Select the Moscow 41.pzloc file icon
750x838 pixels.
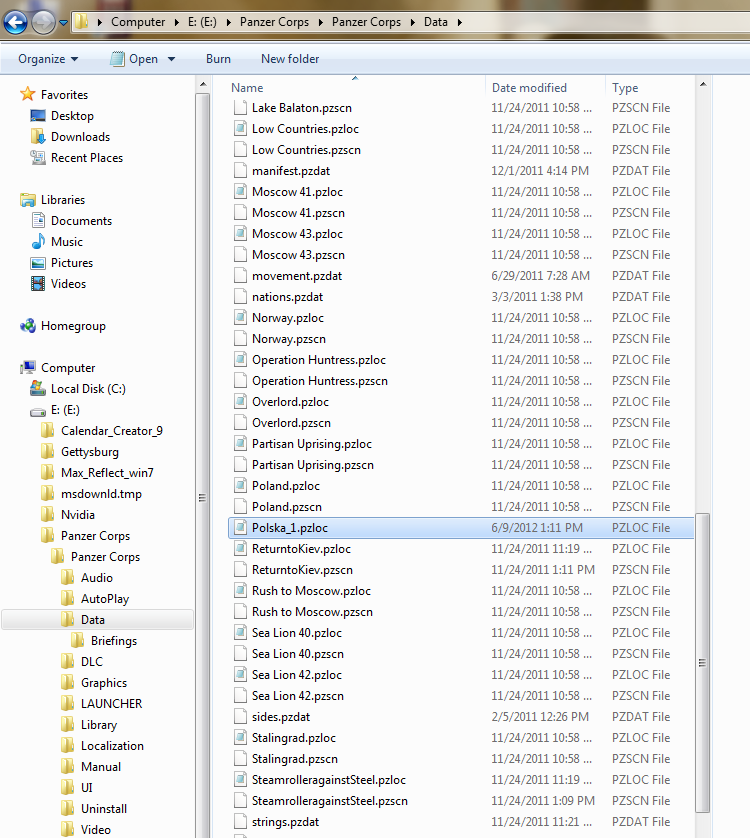(240, 191)
